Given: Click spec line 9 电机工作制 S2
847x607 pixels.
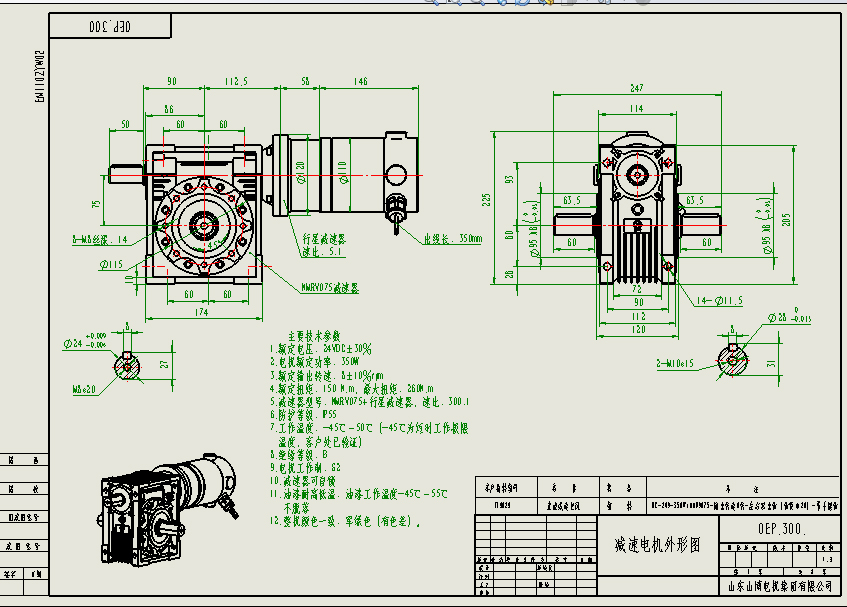Looking at the screenshot, I should (305, 468).
